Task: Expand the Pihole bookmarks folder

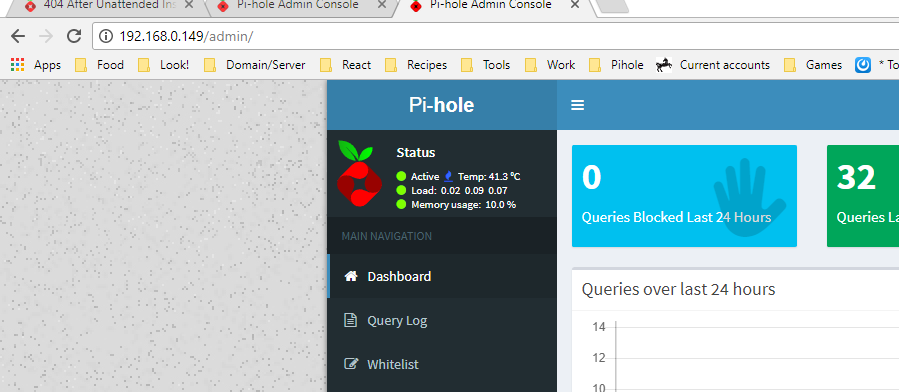Action: 616,65
